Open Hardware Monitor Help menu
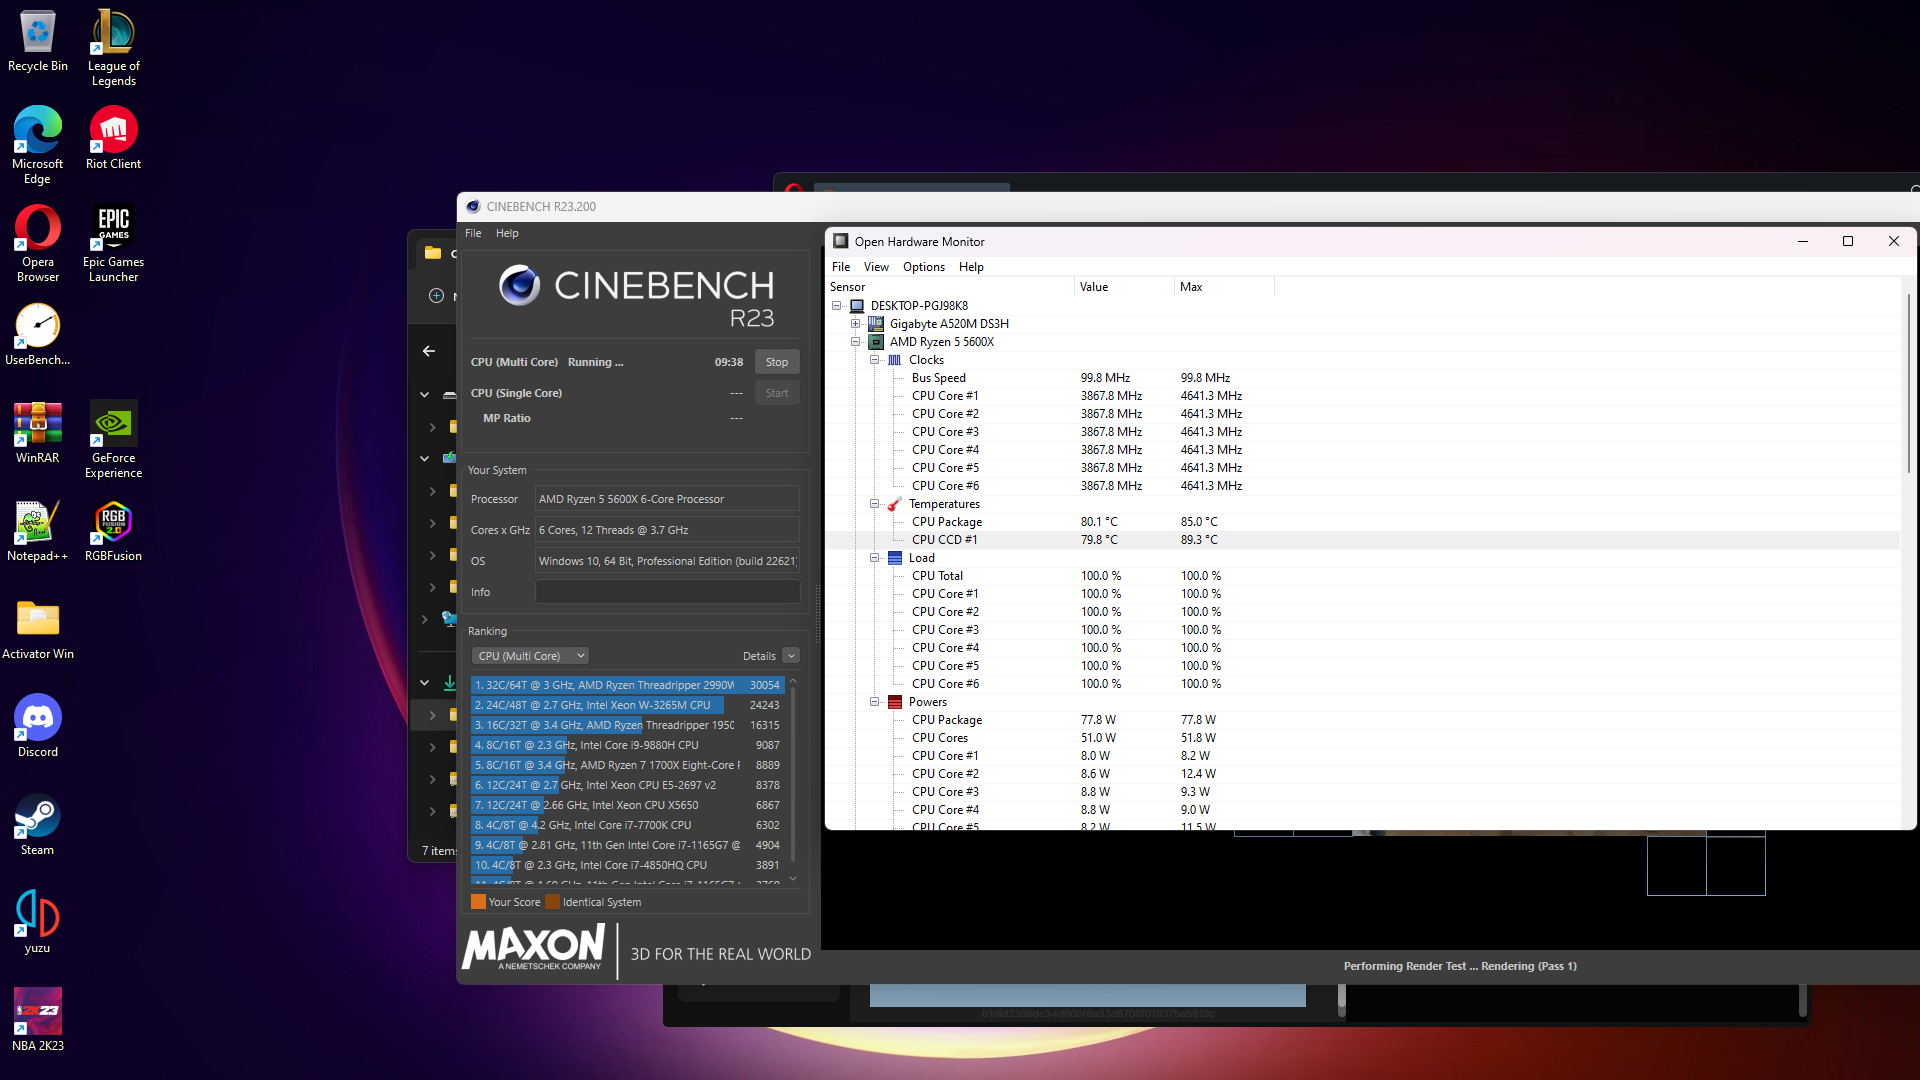This screenshot has width=1920, height=1080. point(971,267)
